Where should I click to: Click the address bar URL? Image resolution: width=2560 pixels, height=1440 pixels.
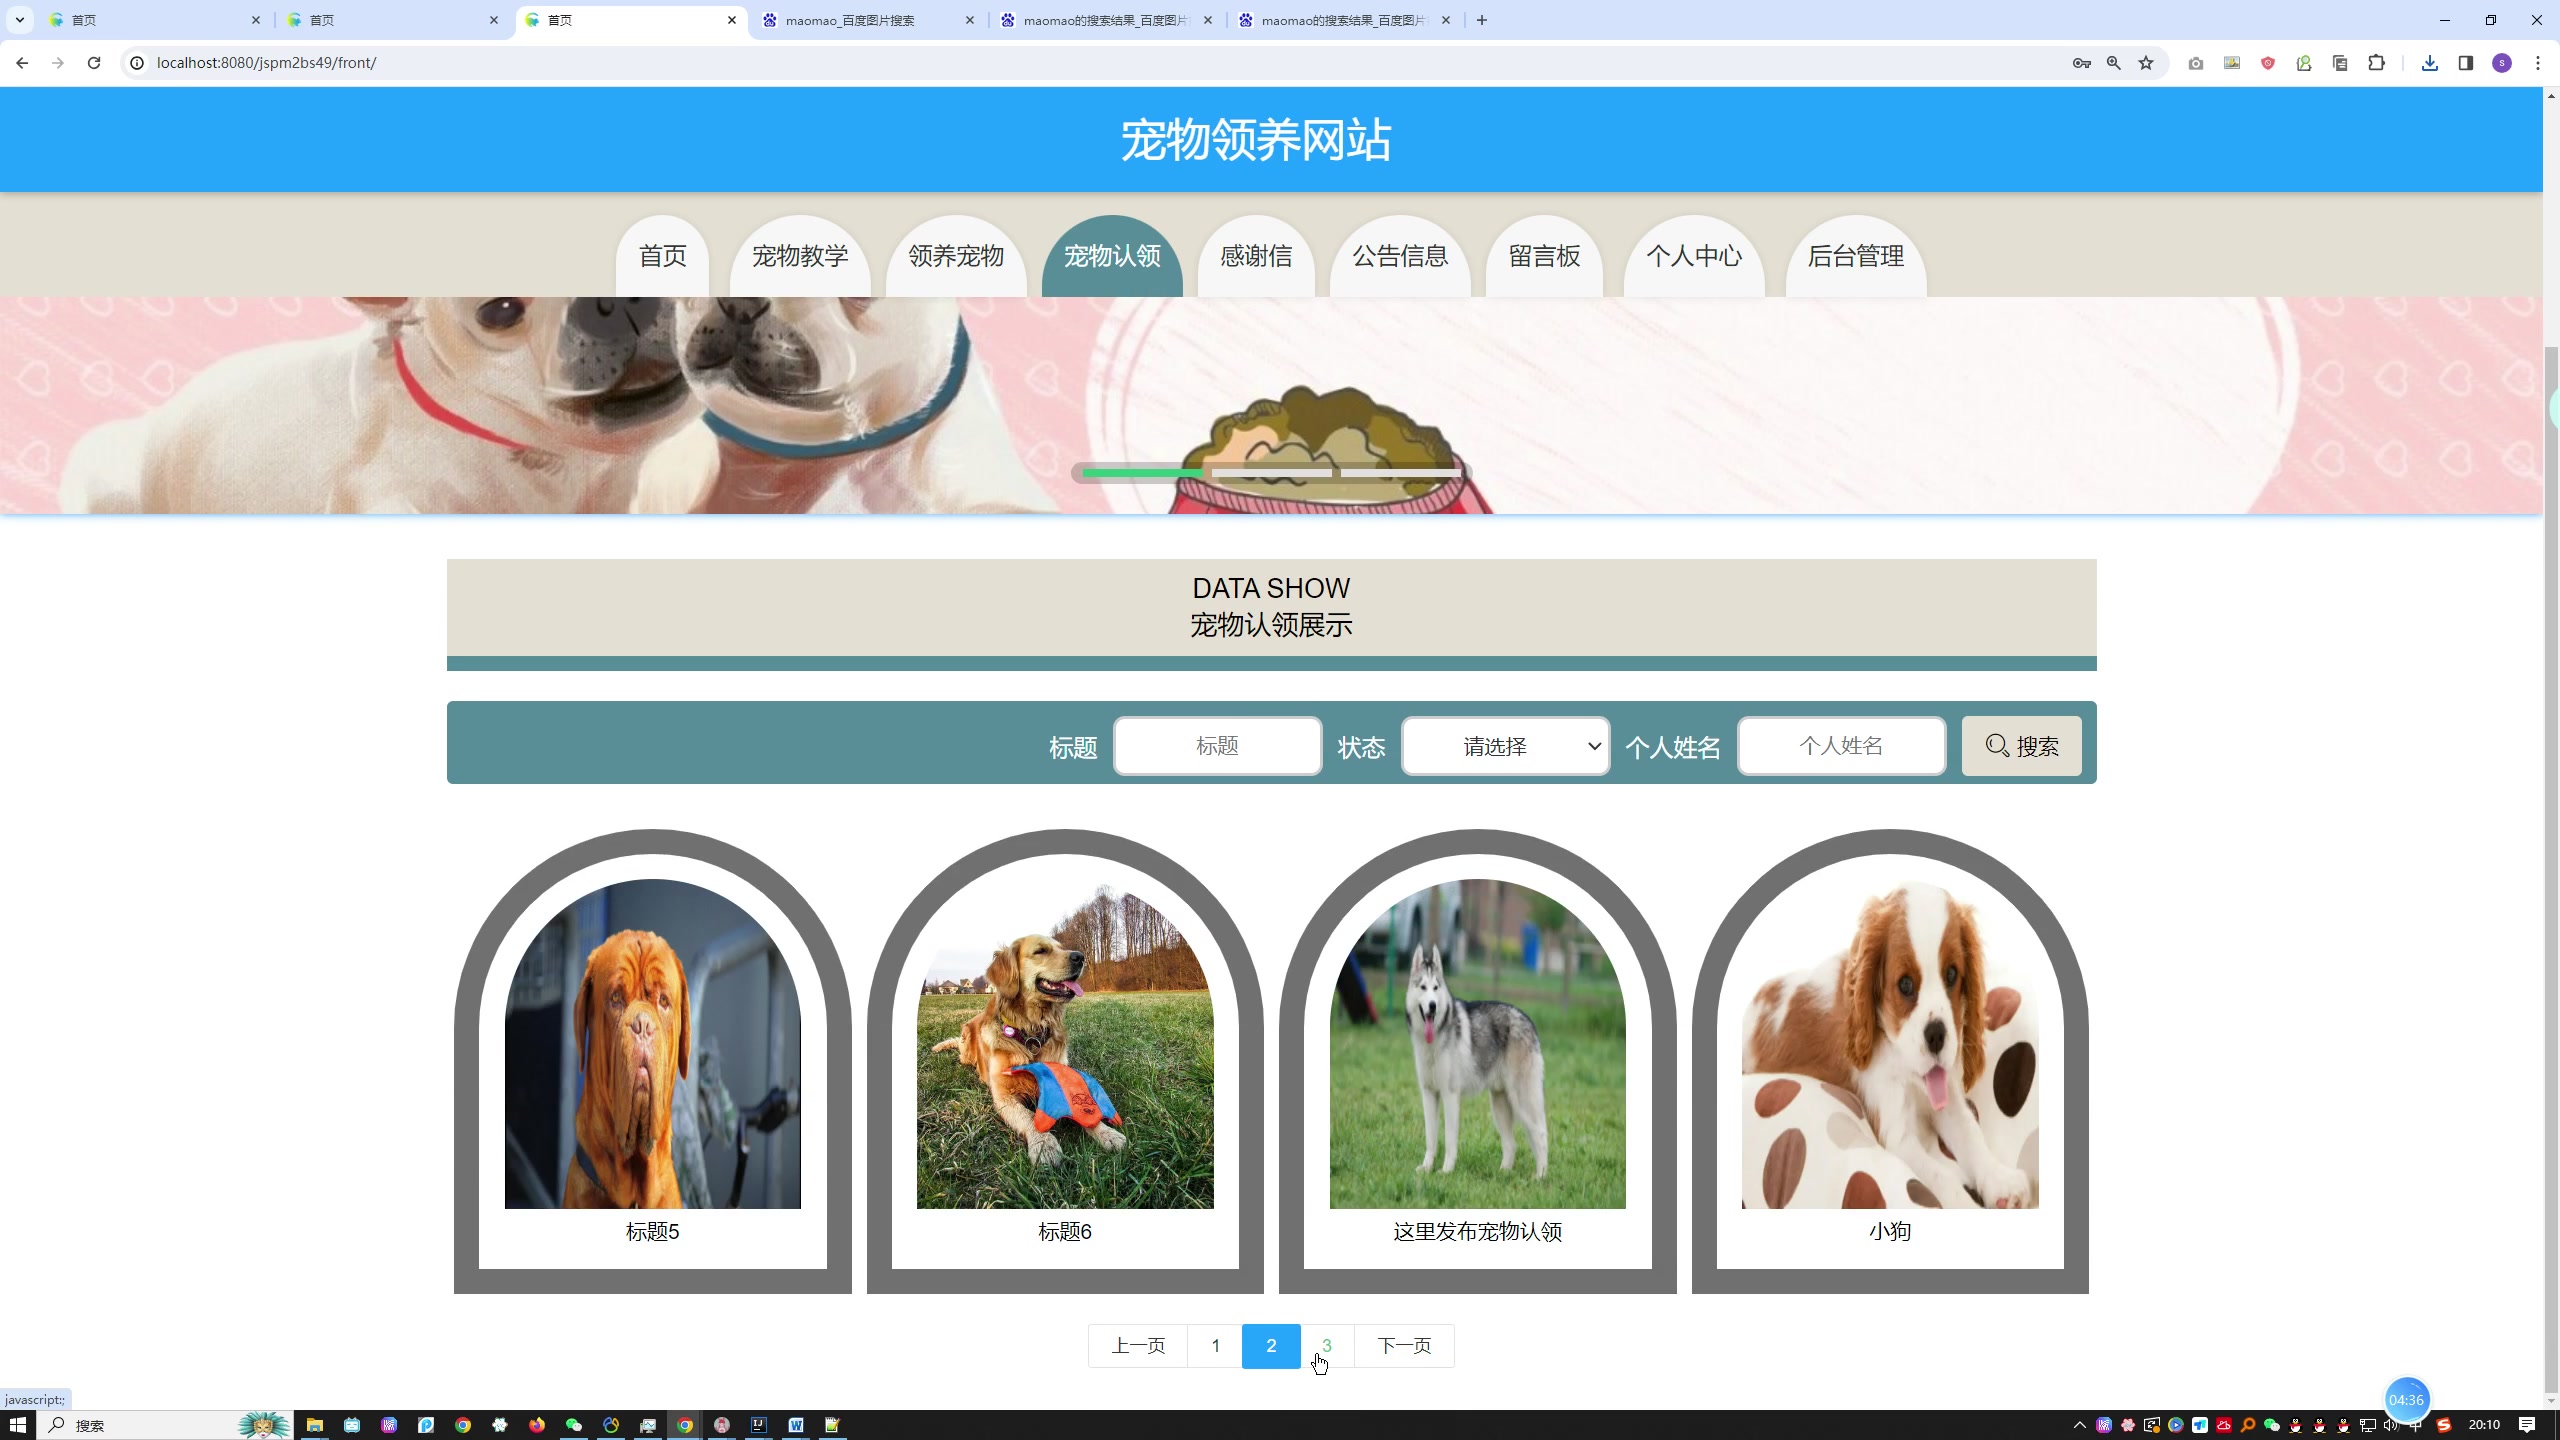click(266, 63)
